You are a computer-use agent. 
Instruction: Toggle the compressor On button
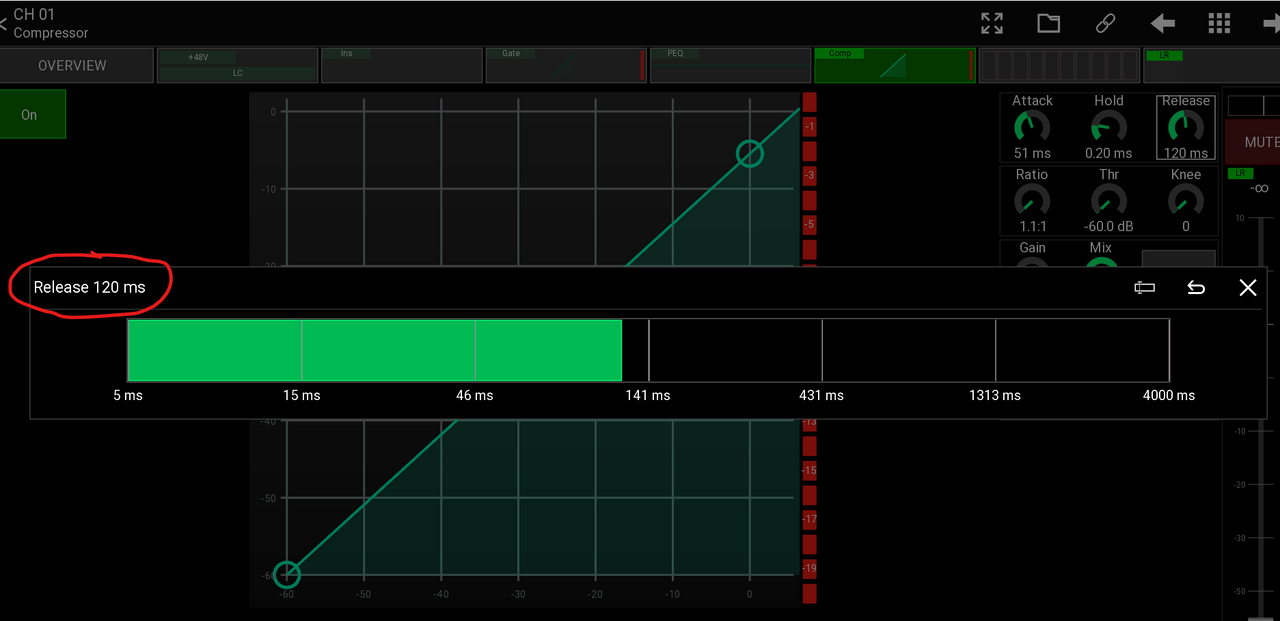click(32, 114)
